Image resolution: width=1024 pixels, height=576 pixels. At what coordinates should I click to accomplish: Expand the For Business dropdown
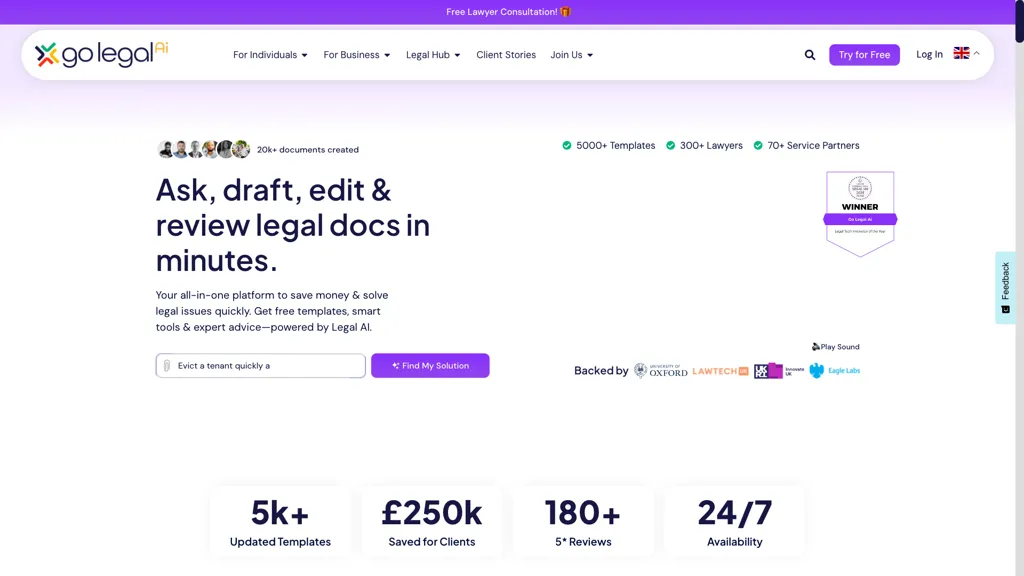coord(356,55)
